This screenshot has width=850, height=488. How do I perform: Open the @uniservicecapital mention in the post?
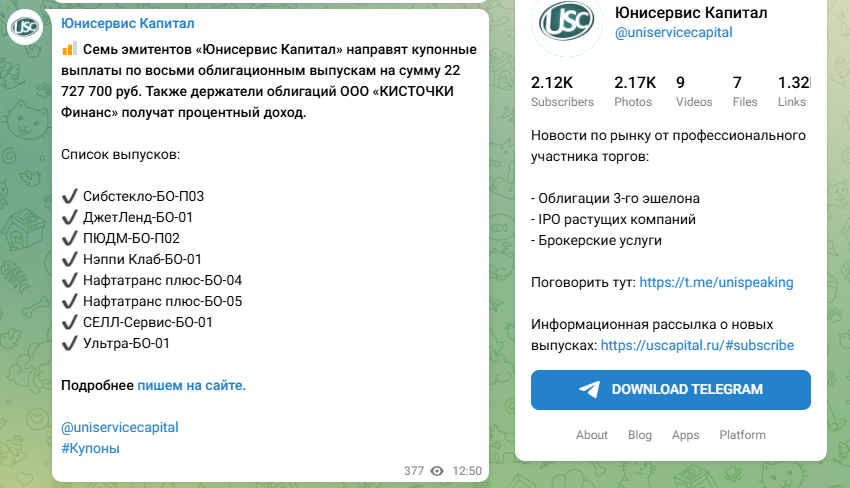click(x=120, y=427)
